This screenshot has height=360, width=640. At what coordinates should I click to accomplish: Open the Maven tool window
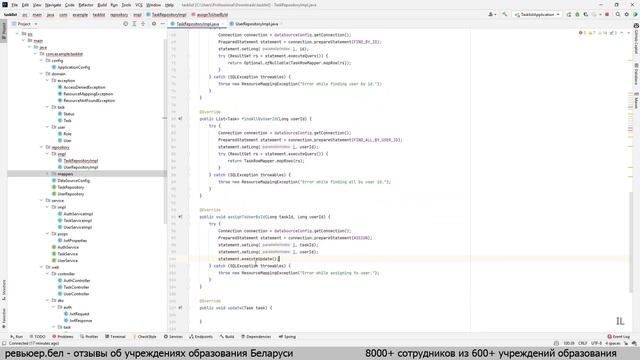636,100
